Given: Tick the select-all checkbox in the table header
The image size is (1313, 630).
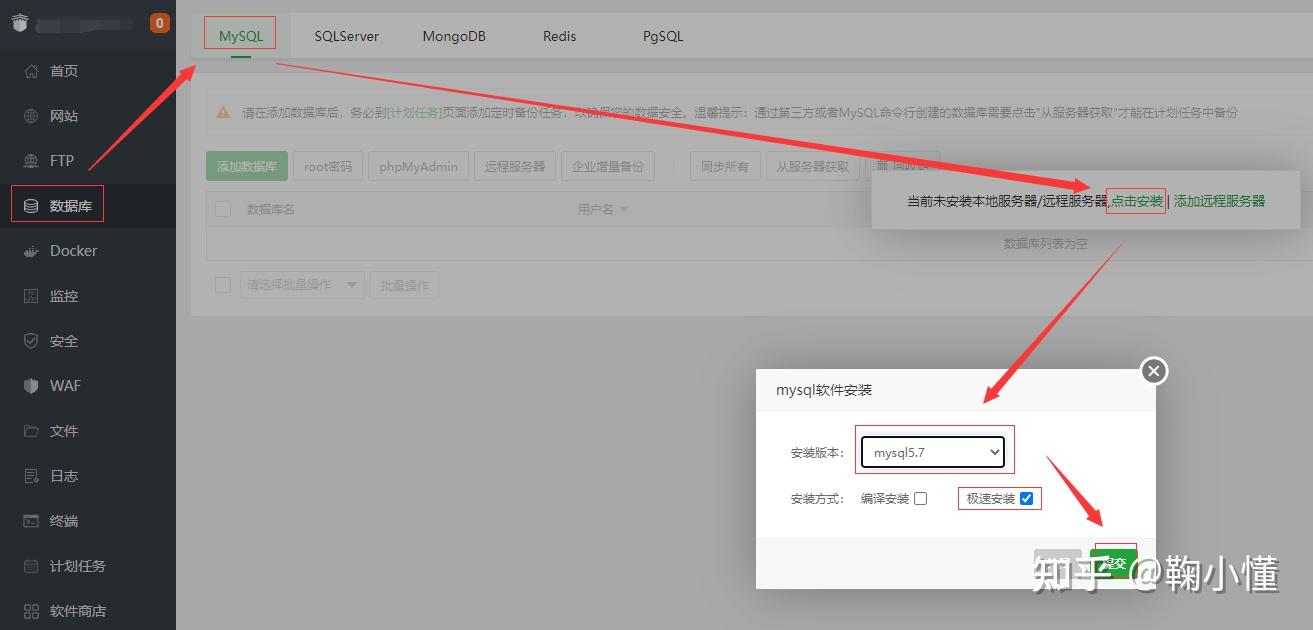Looking at the screenshot, I should coord(223,209).
